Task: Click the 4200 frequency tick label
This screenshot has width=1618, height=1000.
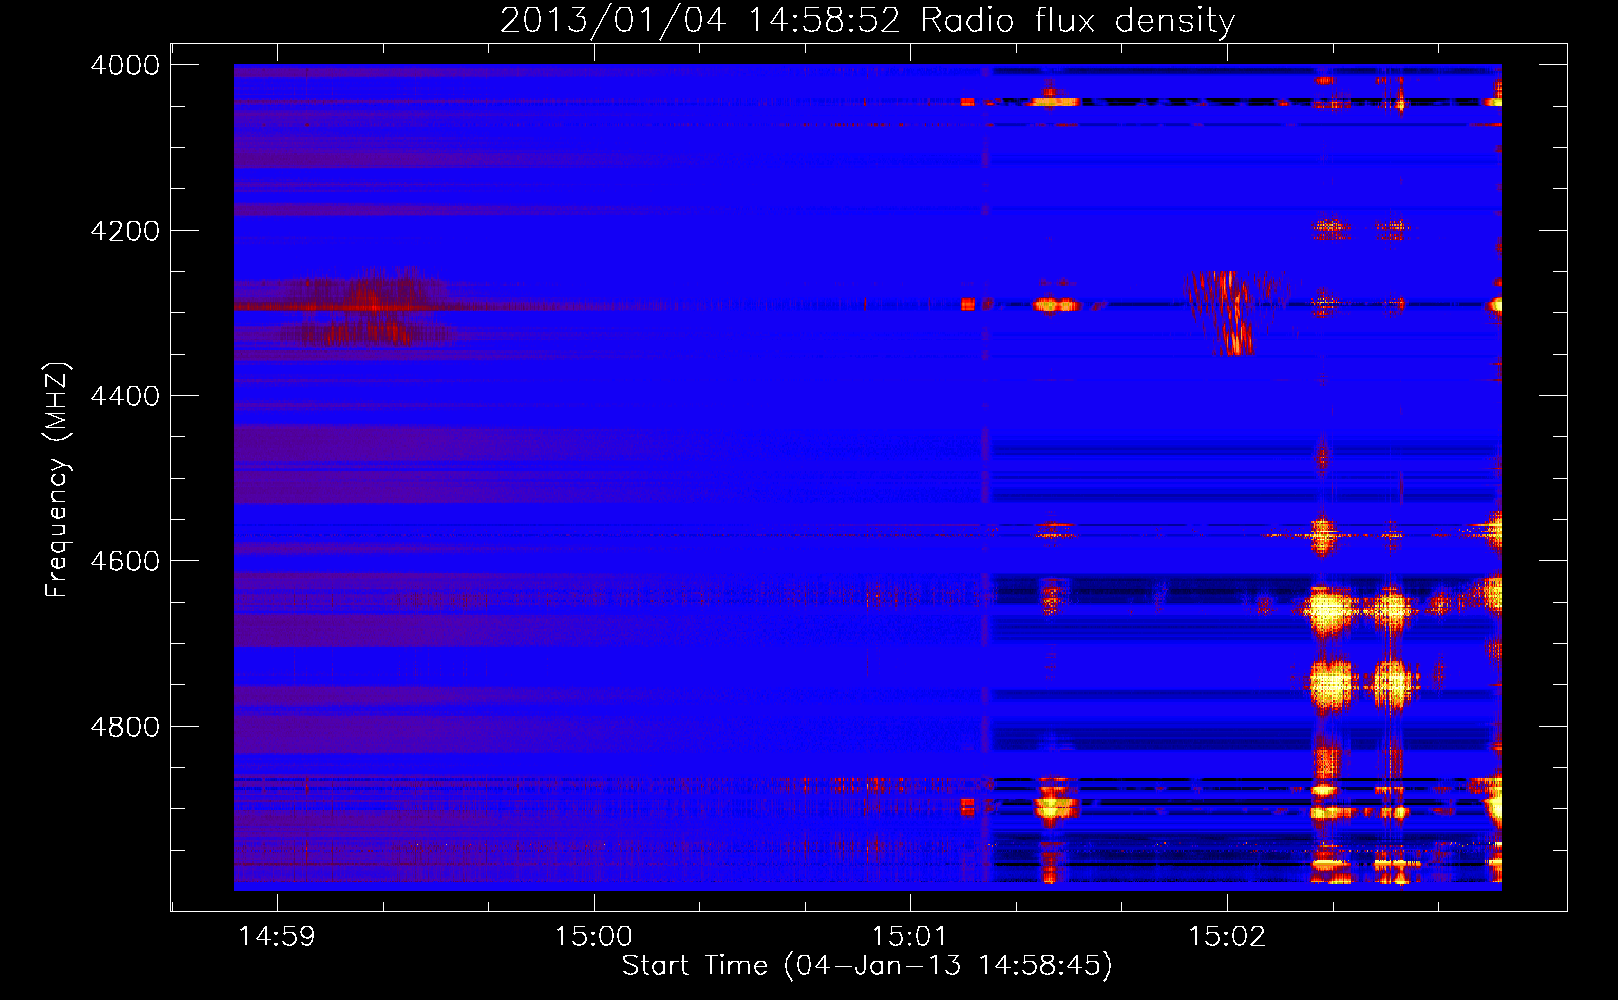Action: coord(125,230)
